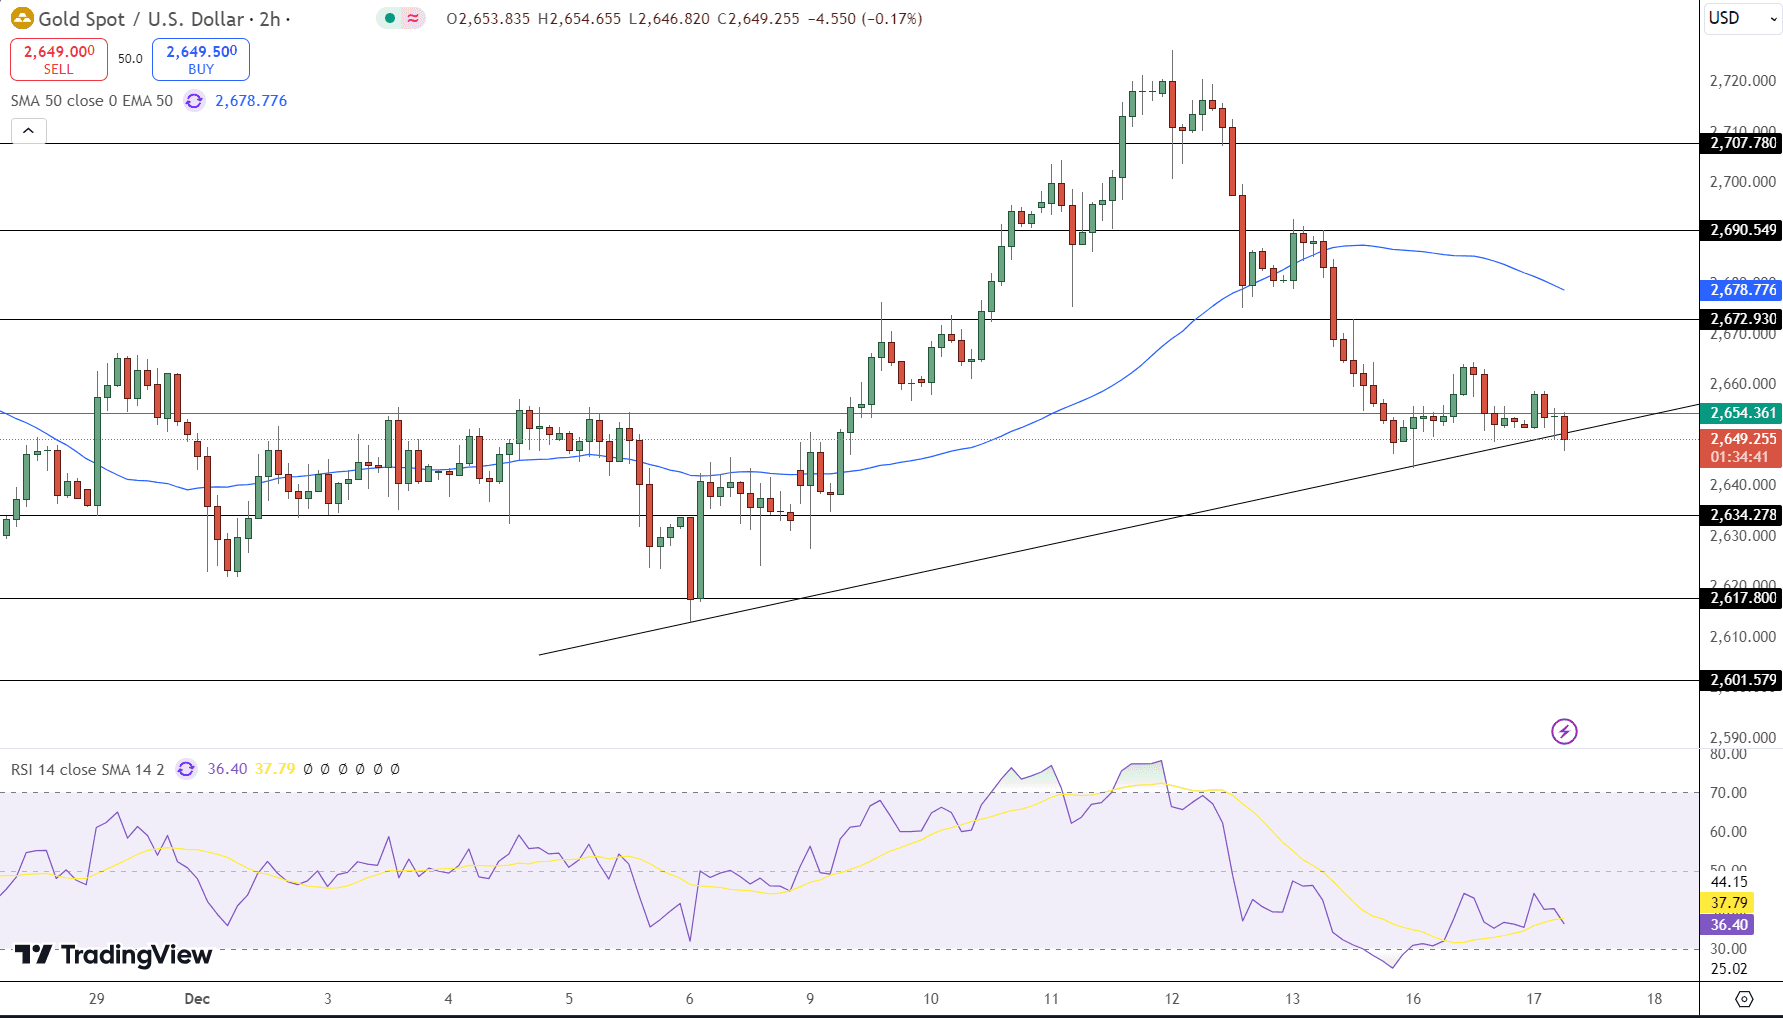Open chart settings hexagon gear icon

[1744, 999]
